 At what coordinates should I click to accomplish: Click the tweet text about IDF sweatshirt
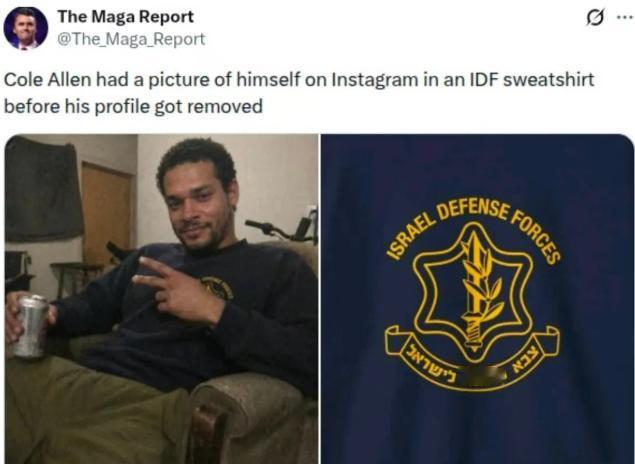[x=299, y=93]
